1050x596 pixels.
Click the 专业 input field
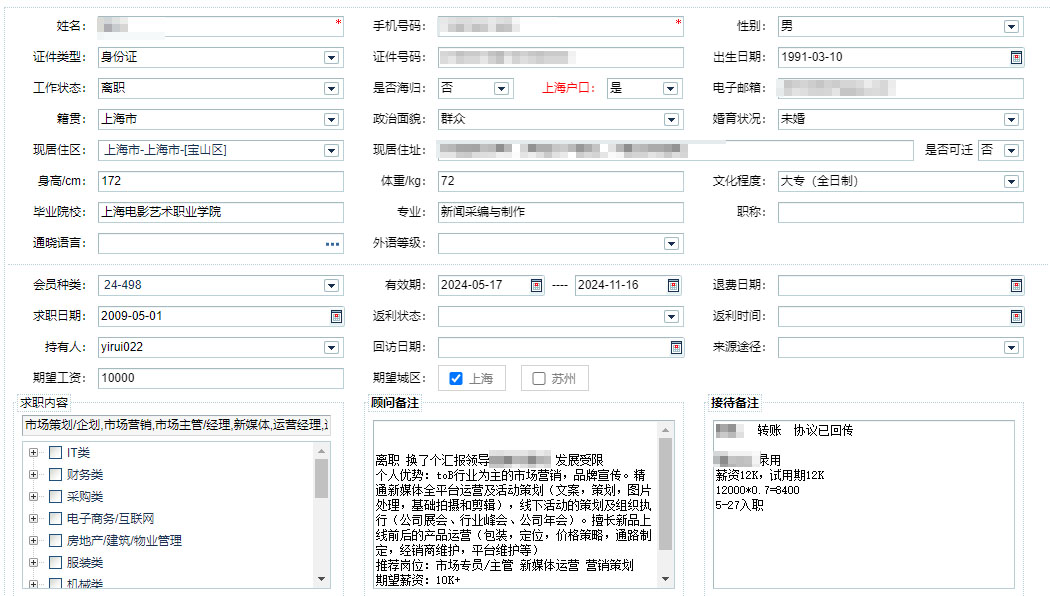560,212
